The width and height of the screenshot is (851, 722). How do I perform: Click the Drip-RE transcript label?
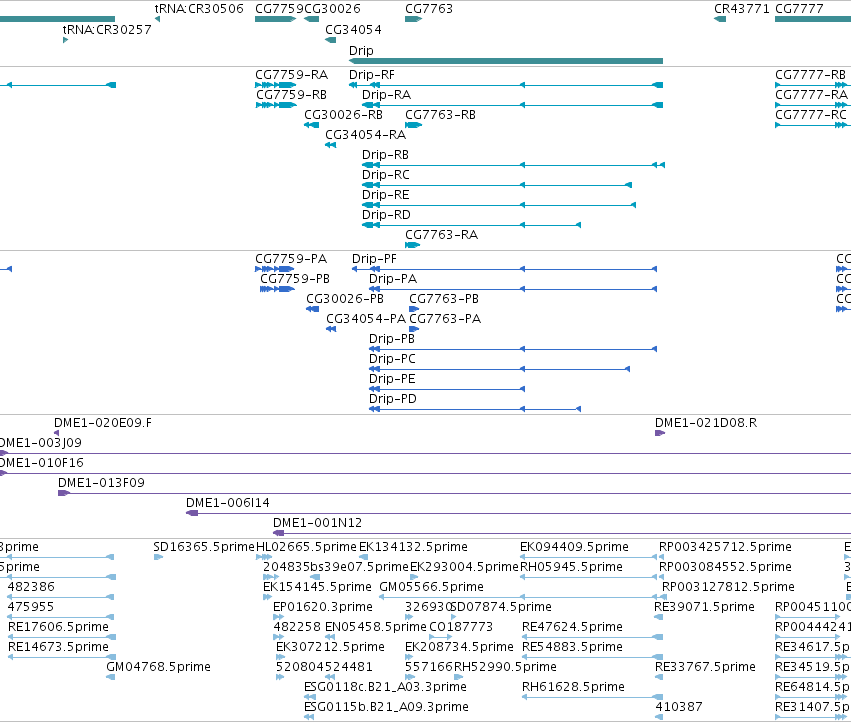[x=385, y=195]
